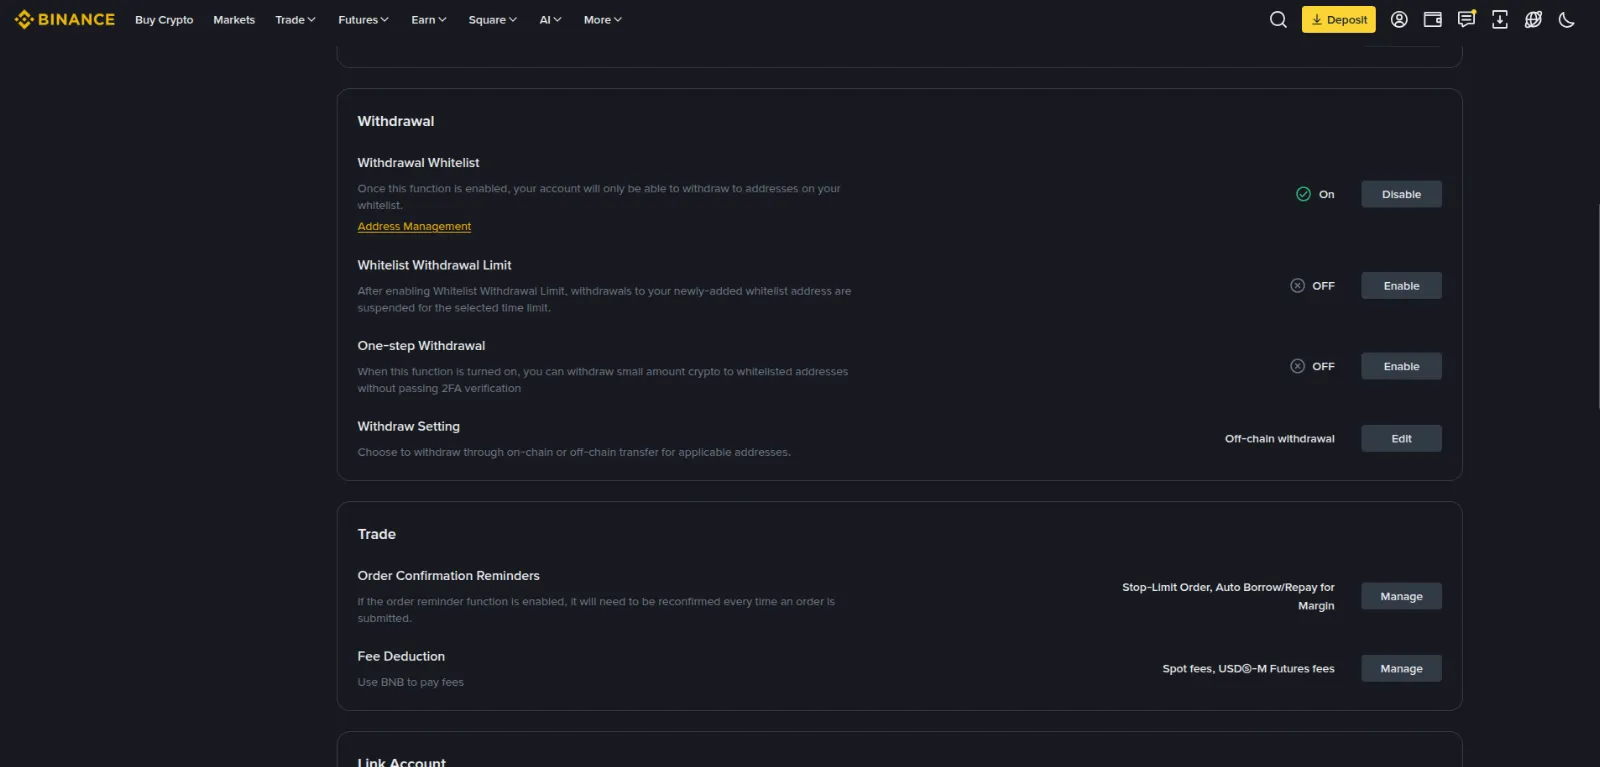Enable Whitelist Withdrawal Limit
Screen dimensions: 1600x767
1401,286
